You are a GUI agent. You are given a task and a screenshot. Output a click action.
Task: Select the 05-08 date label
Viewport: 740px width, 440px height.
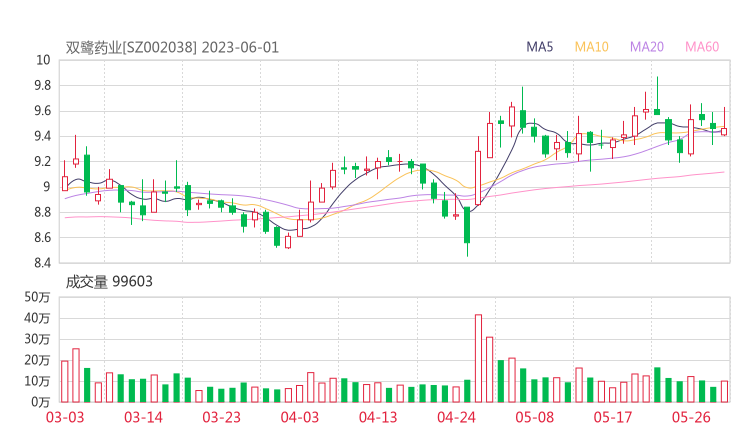click(x=534, y=417)
